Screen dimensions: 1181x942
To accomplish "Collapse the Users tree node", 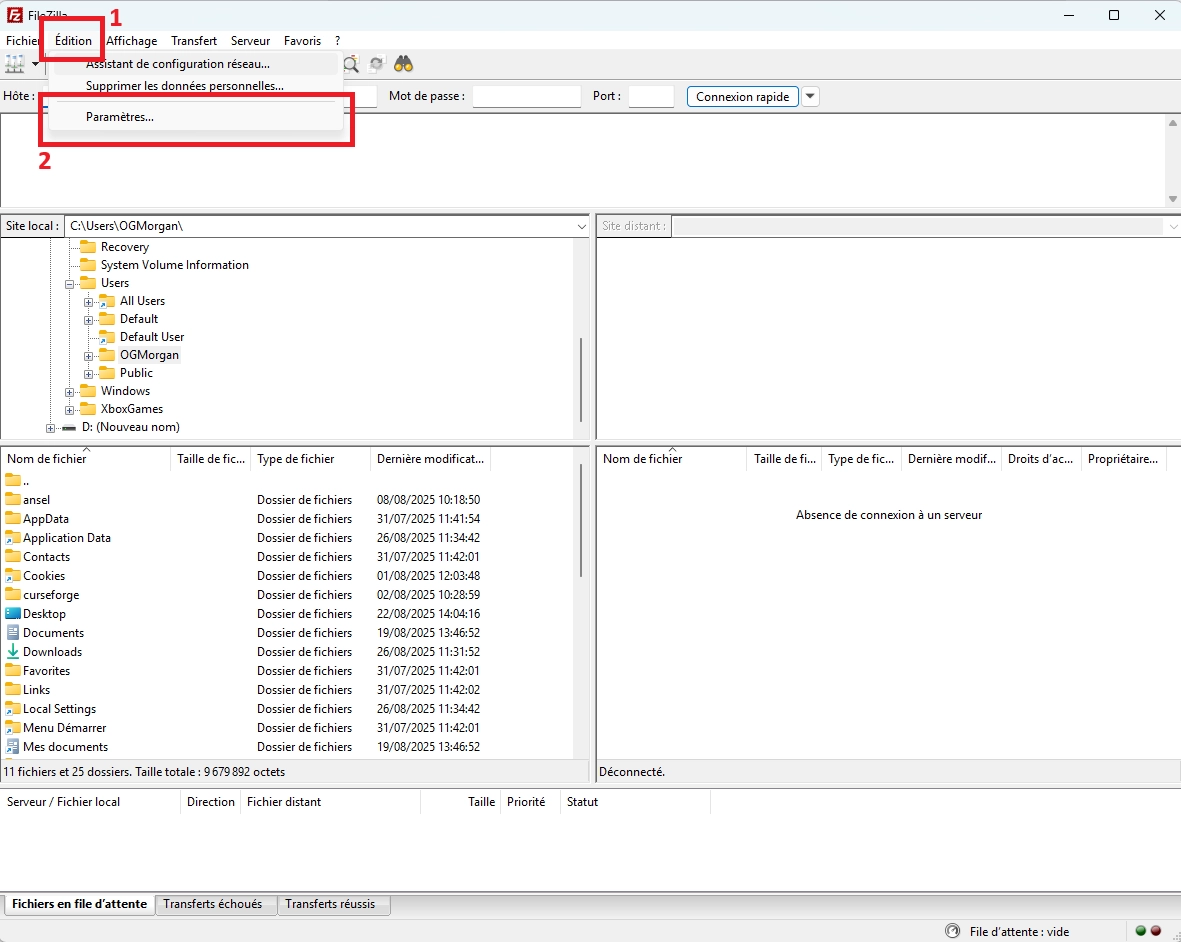I will 69,284.
